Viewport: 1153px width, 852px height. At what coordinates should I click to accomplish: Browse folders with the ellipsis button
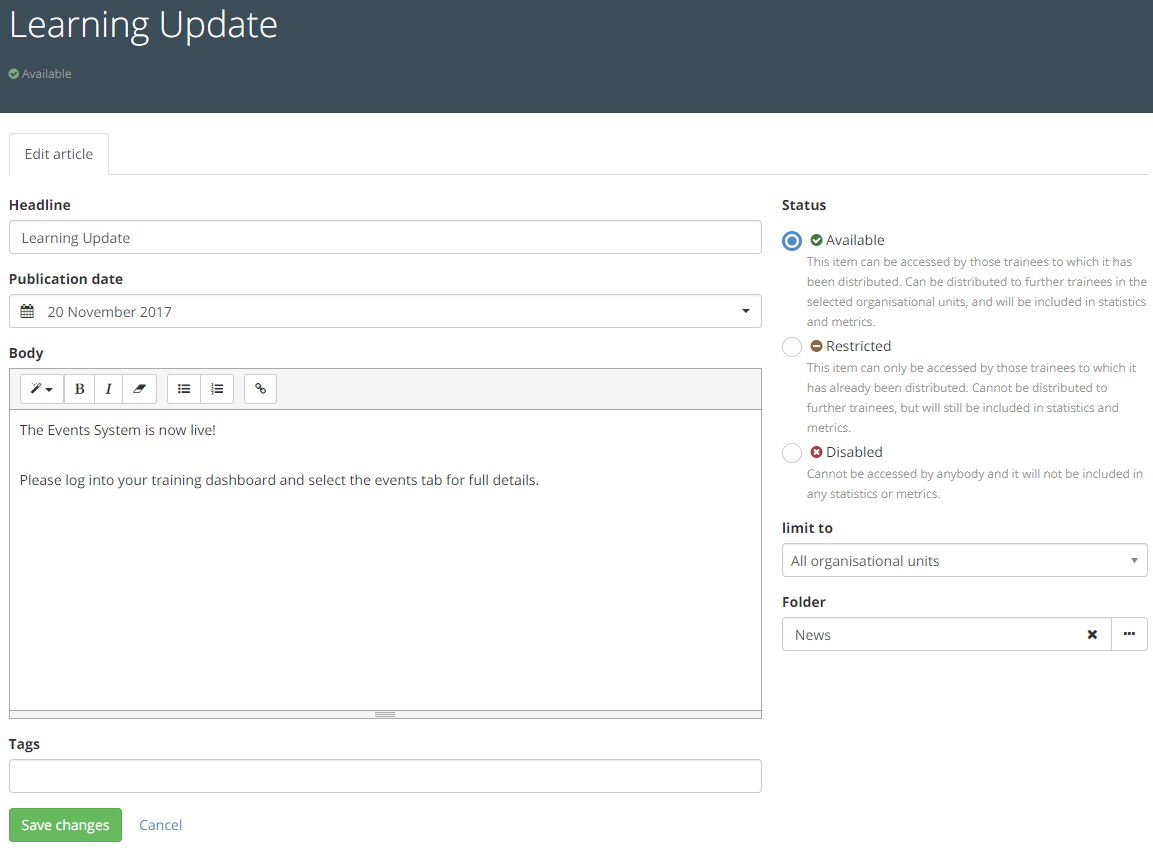1129,635
